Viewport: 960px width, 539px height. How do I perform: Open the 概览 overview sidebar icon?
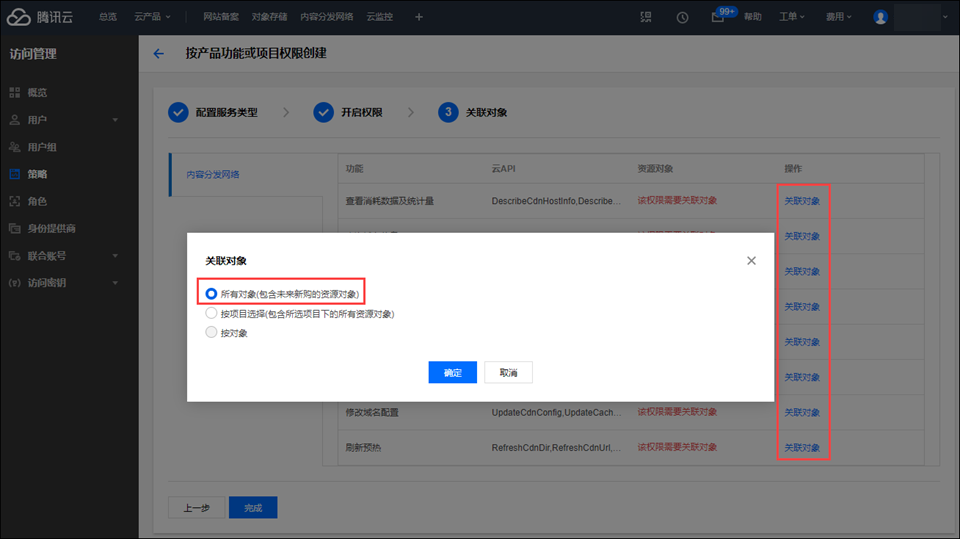pyautogui.click(x=15, y=93)
